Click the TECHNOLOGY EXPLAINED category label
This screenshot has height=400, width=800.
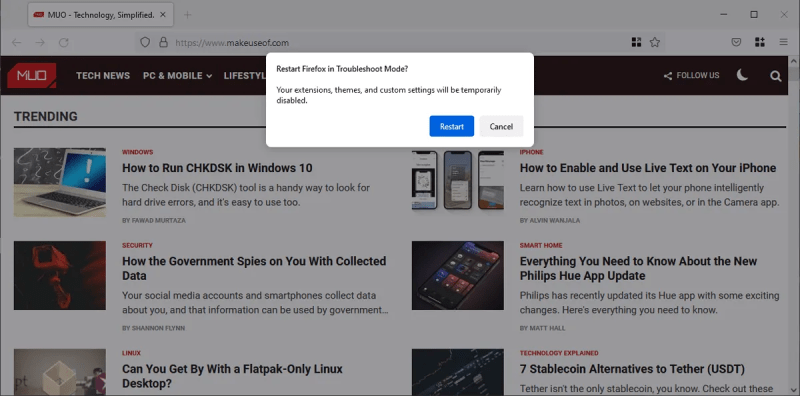tap(559, 353)
